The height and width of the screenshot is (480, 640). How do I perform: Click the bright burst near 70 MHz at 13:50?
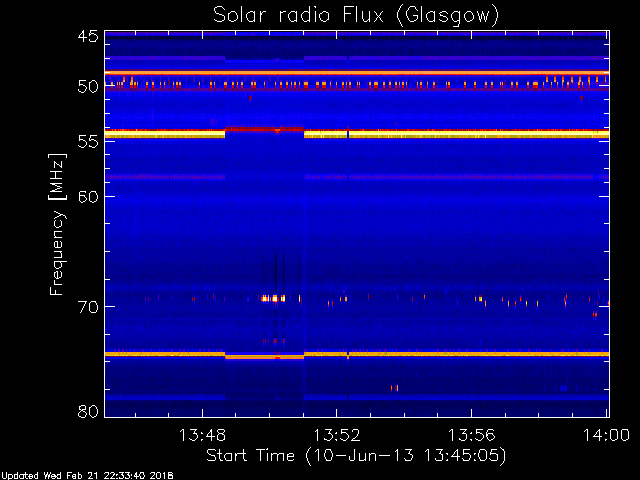273,299
